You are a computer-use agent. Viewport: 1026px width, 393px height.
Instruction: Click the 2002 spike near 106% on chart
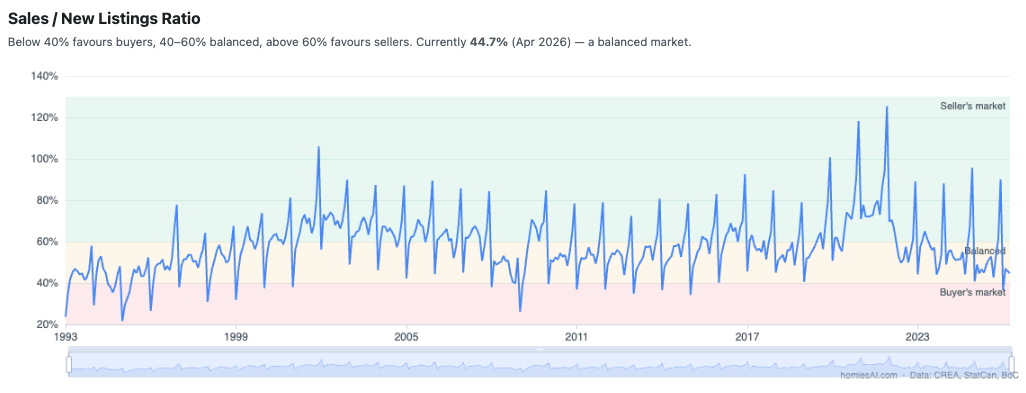[319, 147]
